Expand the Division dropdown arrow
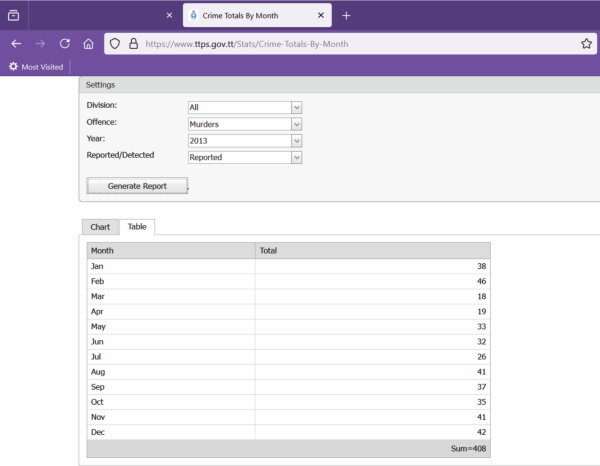Image resolution: width=600 pixels, height=466 pixels. point(297,108)
